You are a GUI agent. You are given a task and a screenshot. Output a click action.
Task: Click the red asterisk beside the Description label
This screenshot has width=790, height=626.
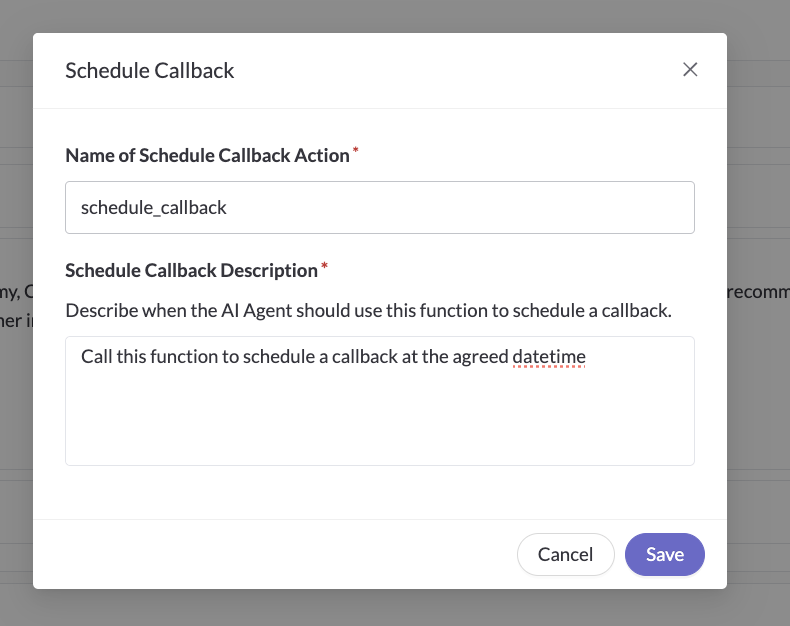click(324, 266)
